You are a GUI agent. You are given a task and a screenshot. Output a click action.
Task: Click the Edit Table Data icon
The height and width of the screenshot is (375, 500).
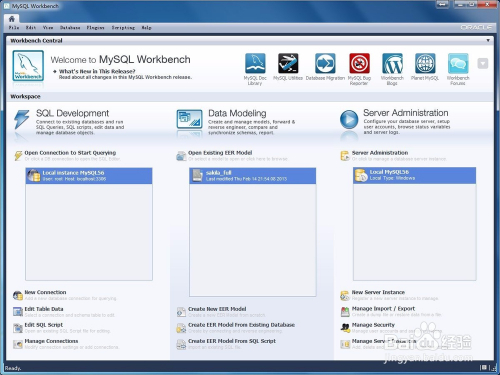[x=18, y=312]
